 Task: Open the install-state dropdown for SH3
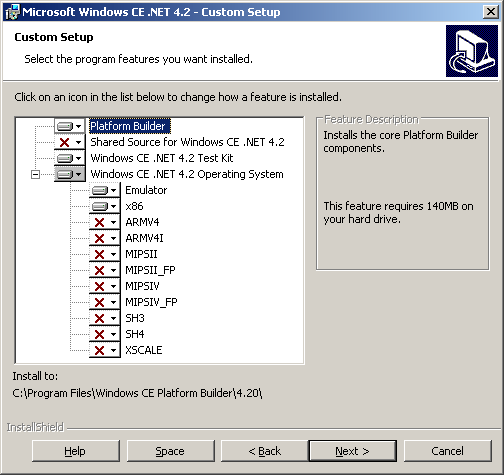click(114, 318)
